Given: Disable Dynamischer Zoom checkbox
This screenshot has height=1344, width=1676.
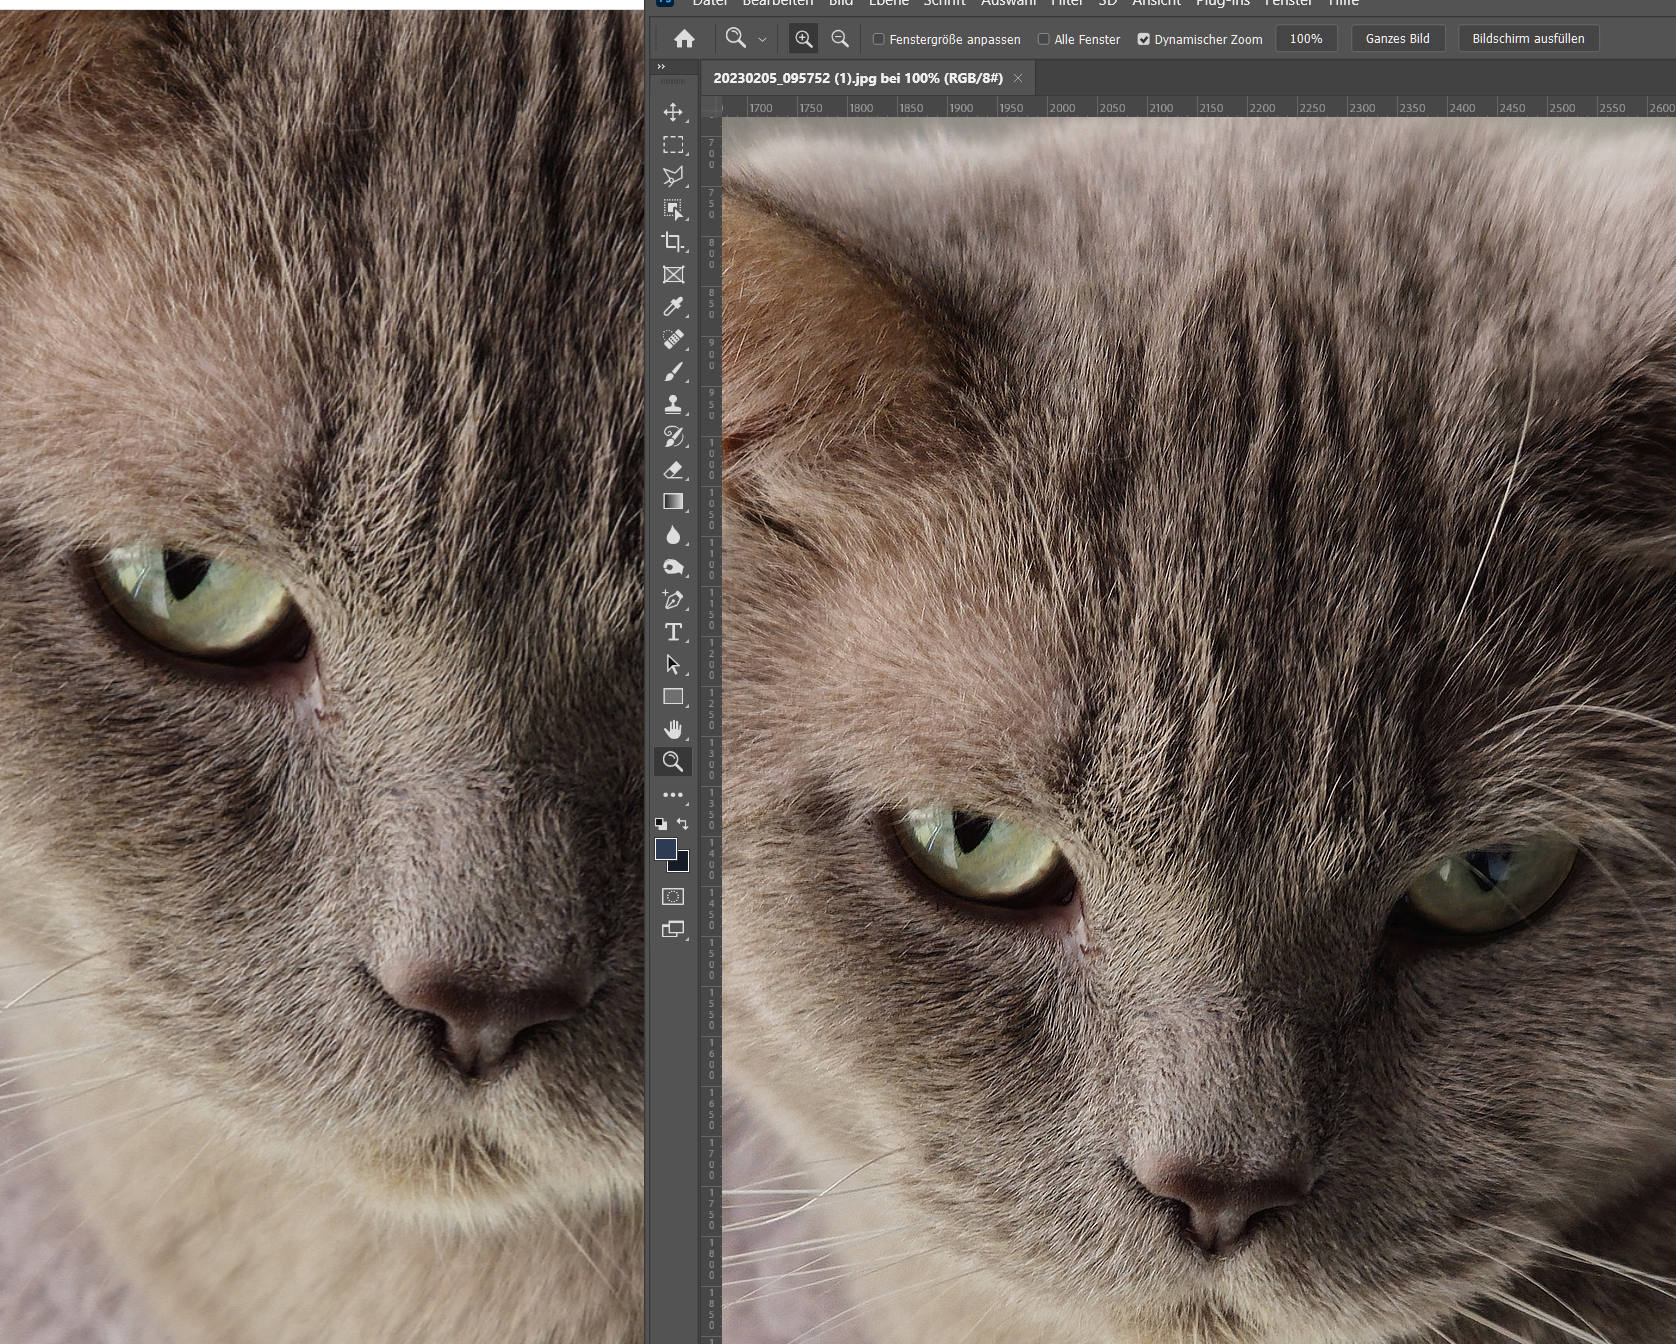Looking at the screenshot, I should pos(1144,39).
